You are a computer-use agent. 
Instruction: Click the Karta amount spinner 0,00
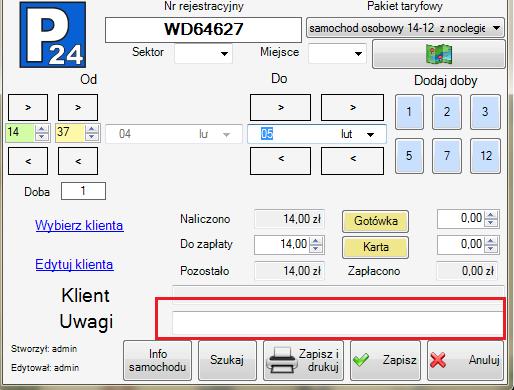click(468, 245)
